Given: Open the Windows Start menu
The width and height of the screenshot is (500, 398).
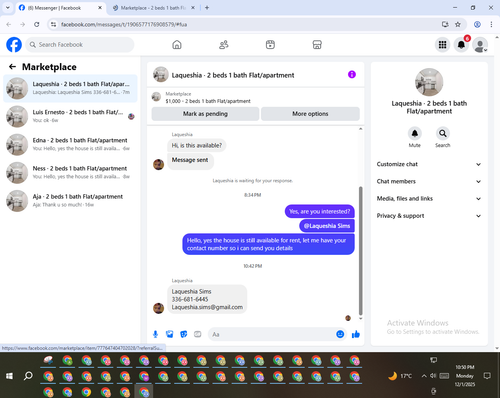Looking at the screenshot, I should [9, 376].
